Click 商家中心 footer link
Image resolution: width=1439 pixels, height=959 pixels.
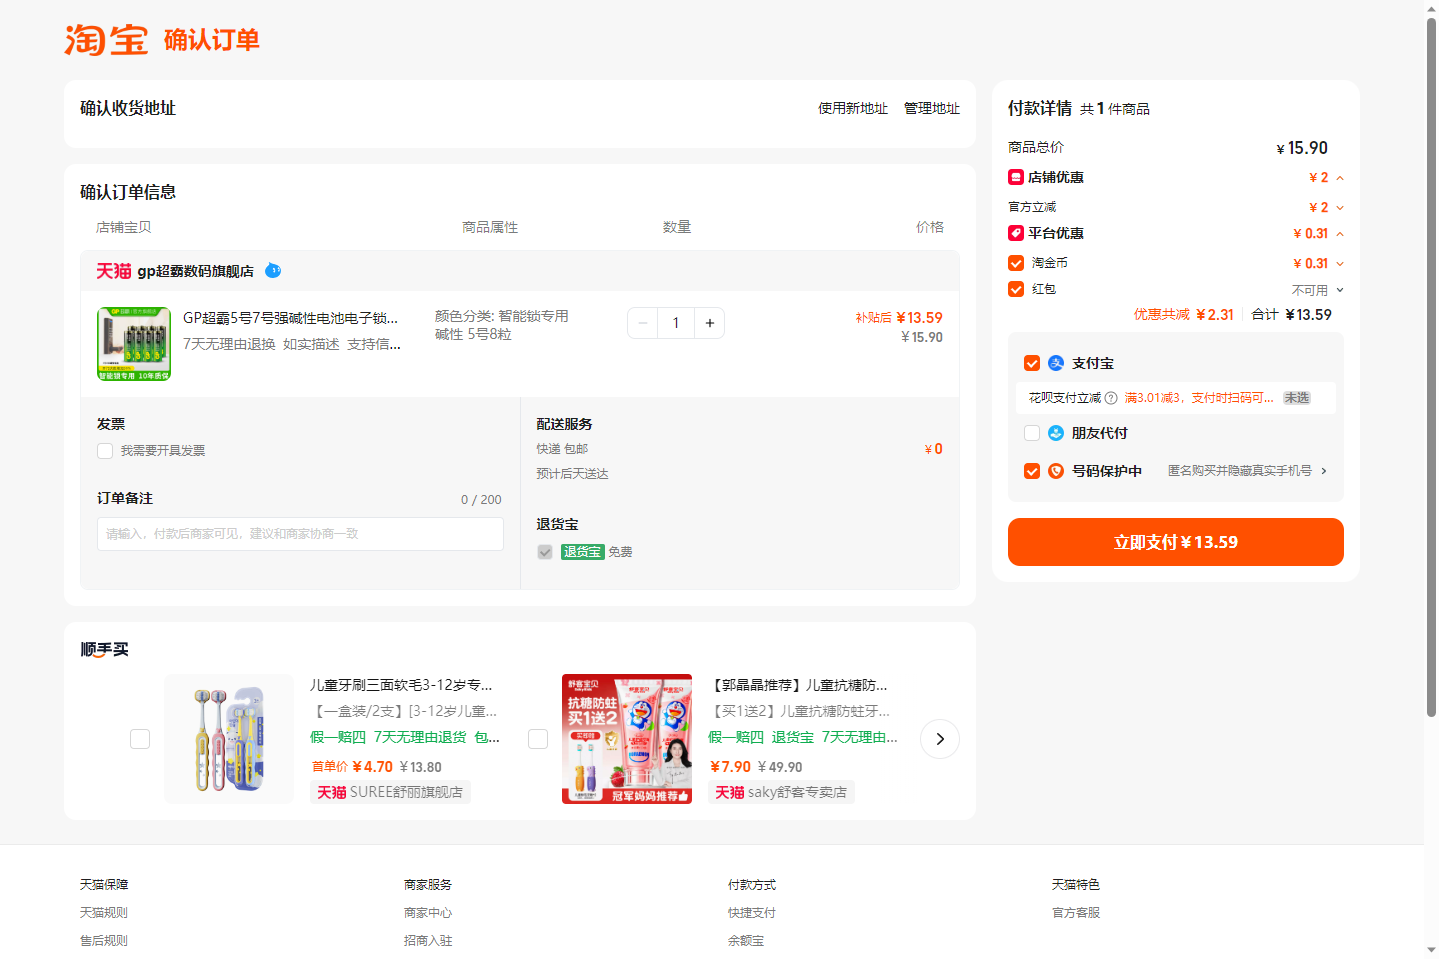coord(428,913)
